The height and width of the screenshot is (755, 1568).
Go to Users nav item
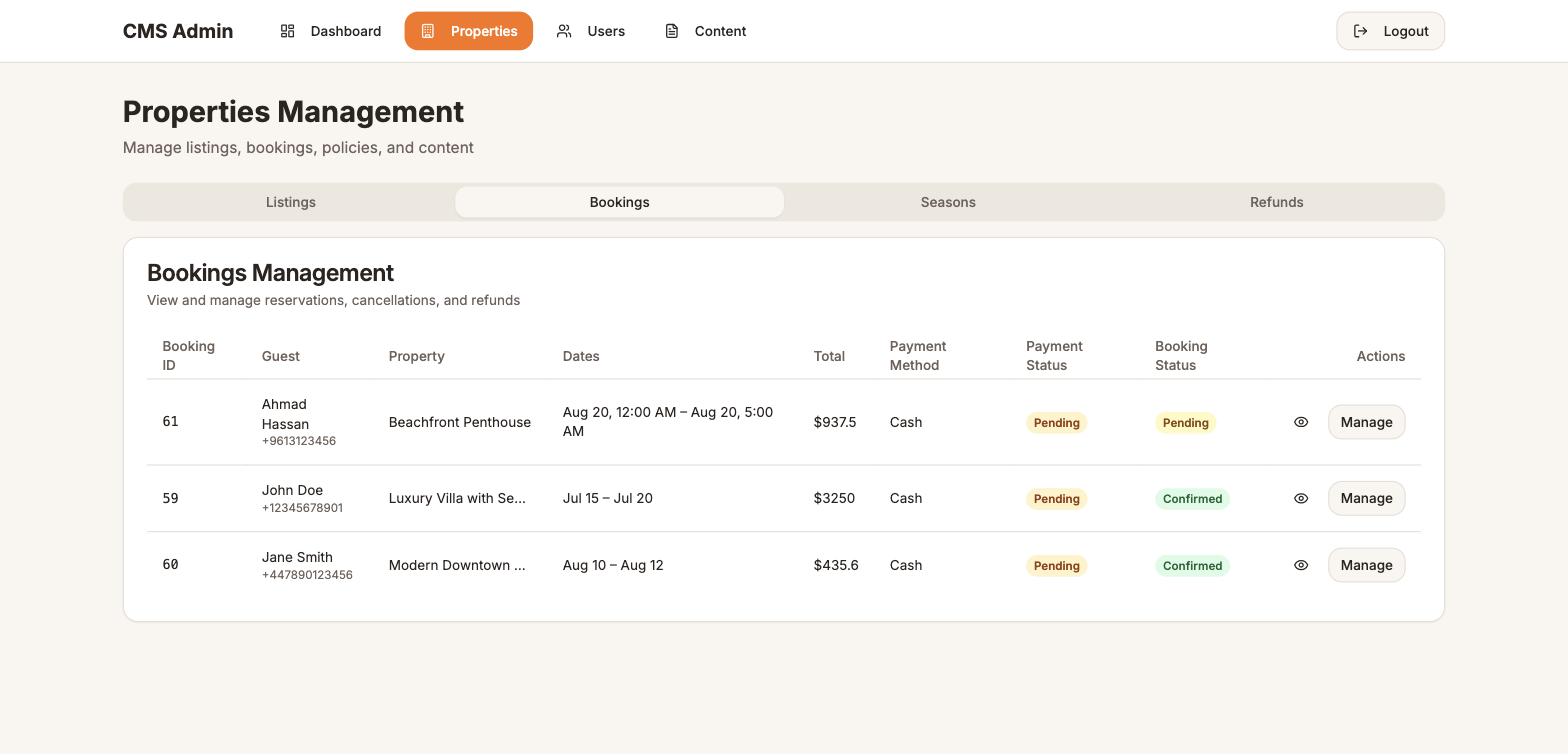click(x=591, y=31)
